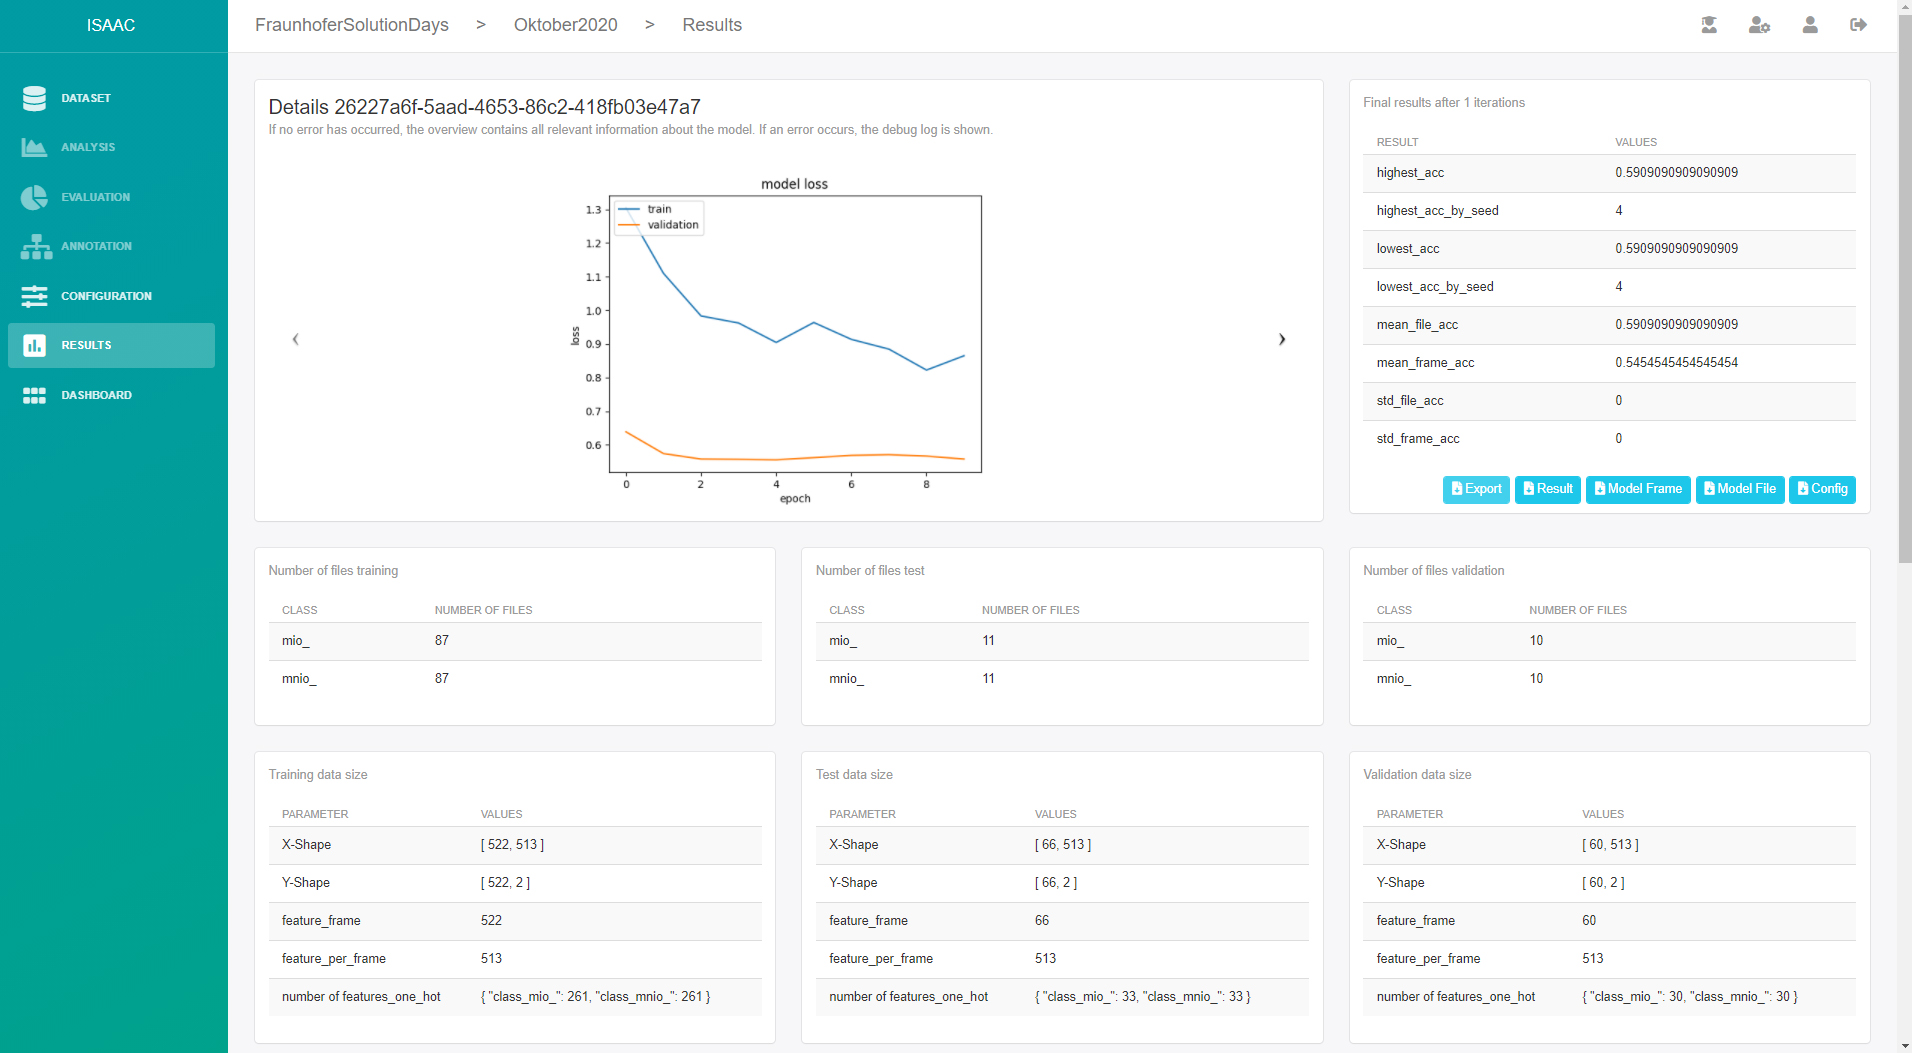Viewport: 1912px width, 1053px height.
Task: Click the Dataset database icon
Action: tap(34, 98)
